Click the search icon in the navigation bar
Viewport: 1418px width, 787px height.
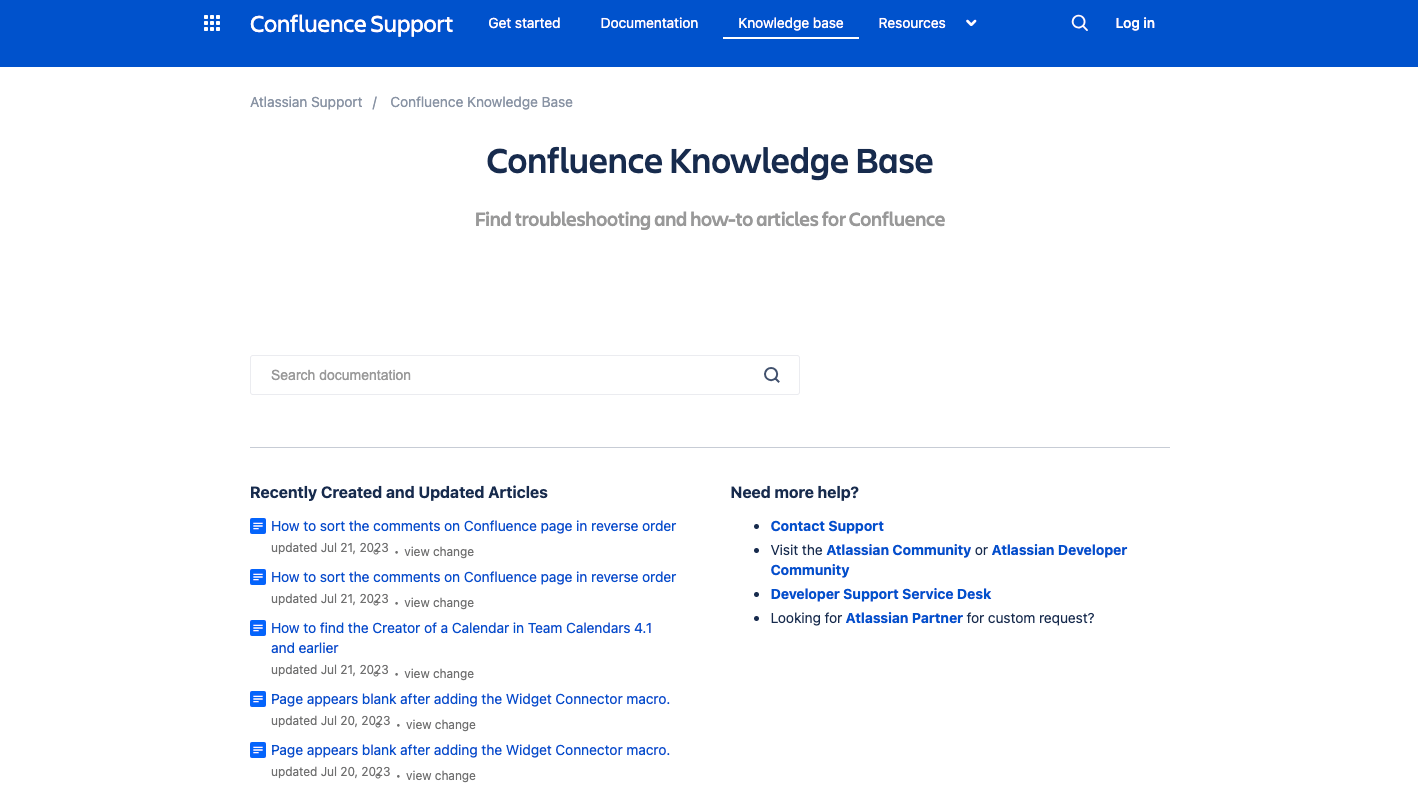[x=1079, y=22]
